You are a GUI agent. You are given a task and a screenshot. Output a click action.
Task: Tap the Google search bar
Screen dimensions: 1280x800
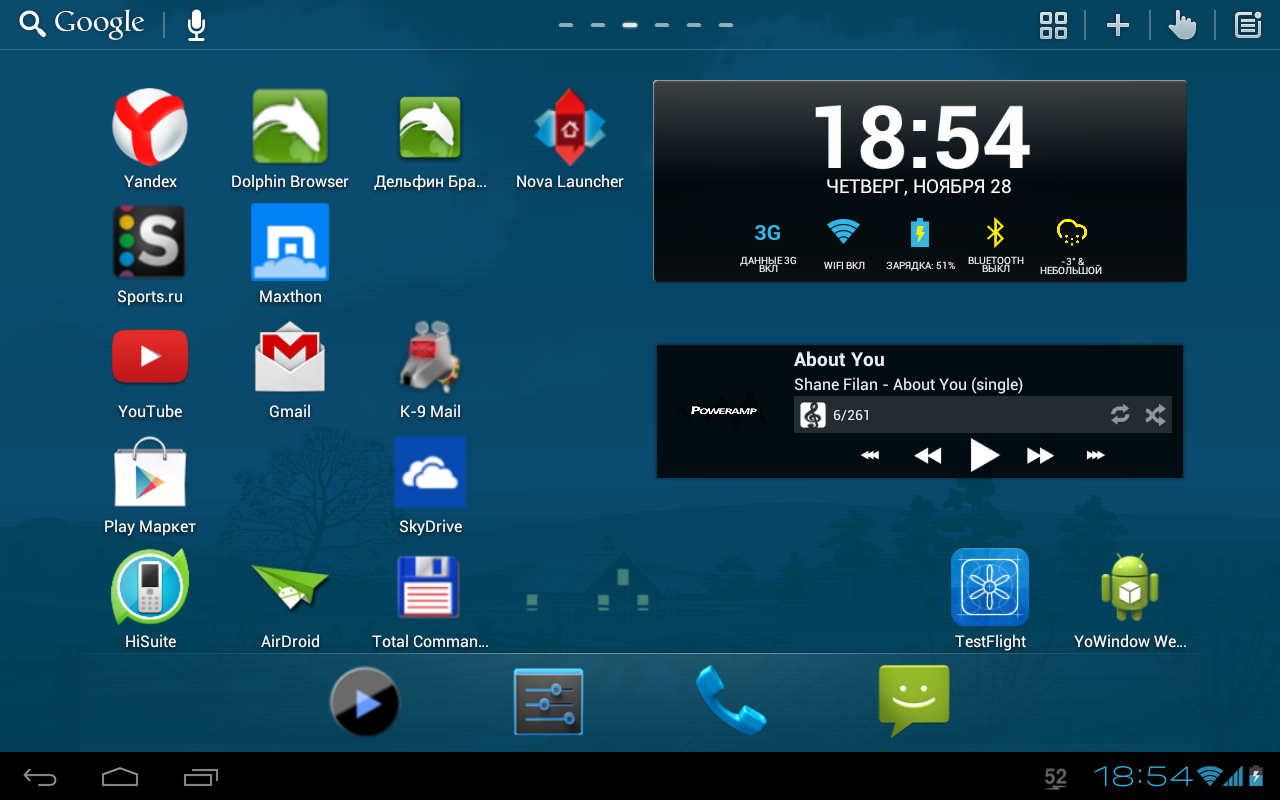[83, 24]
